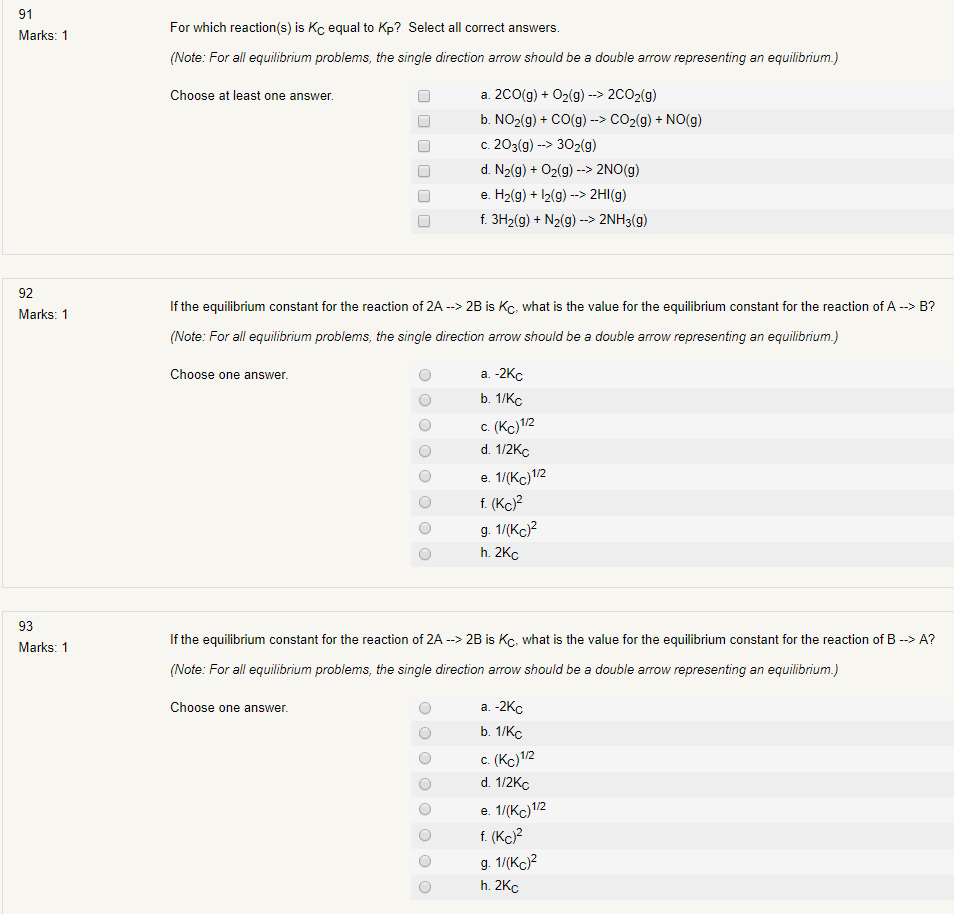
Task: Choose 1/(Kc)^2 in question 93
Action: click(424, 860)
